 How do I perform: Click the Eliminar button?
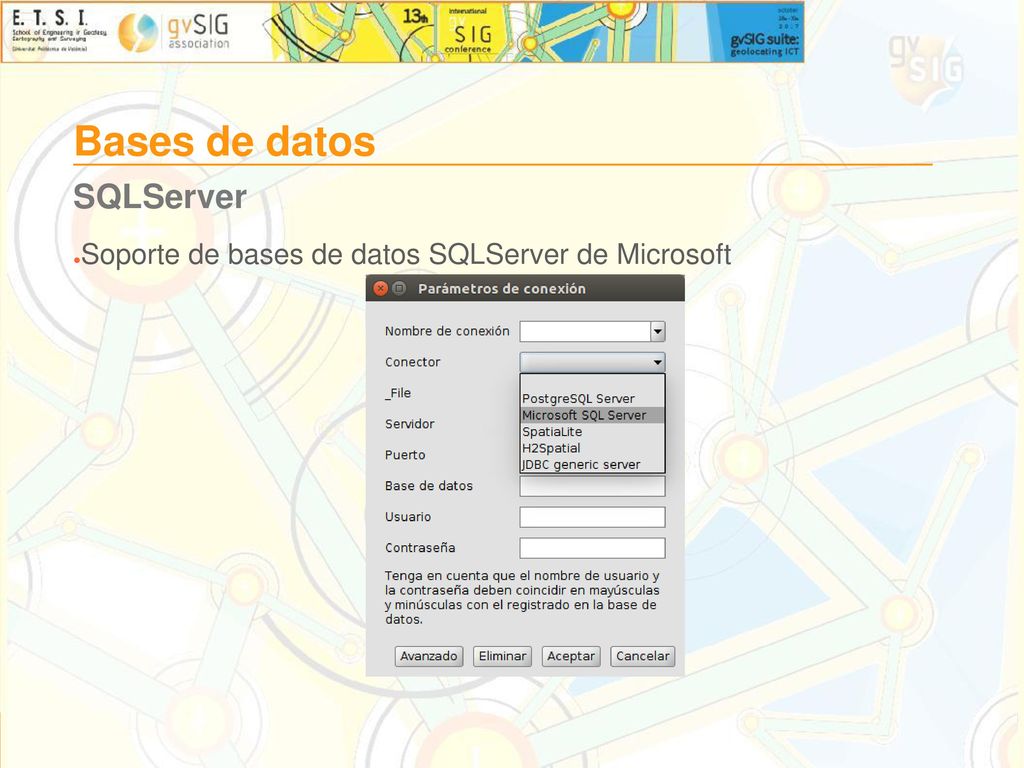coord(502,656)
